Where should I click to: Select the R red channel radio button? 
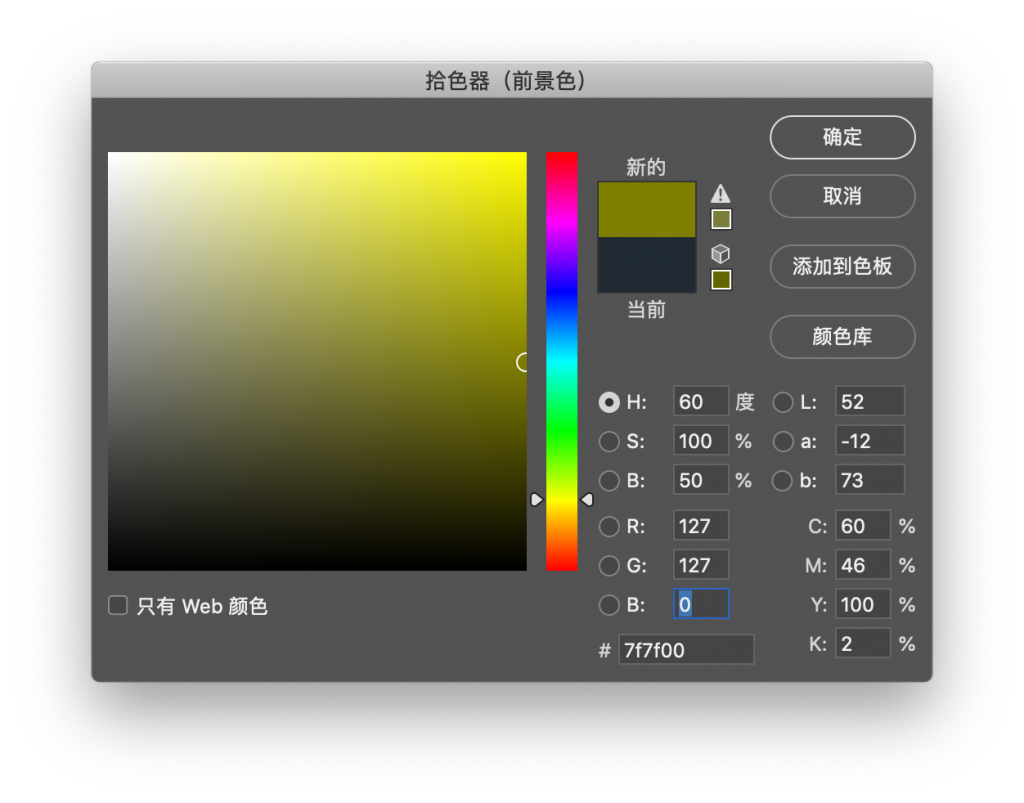[608, 526]
